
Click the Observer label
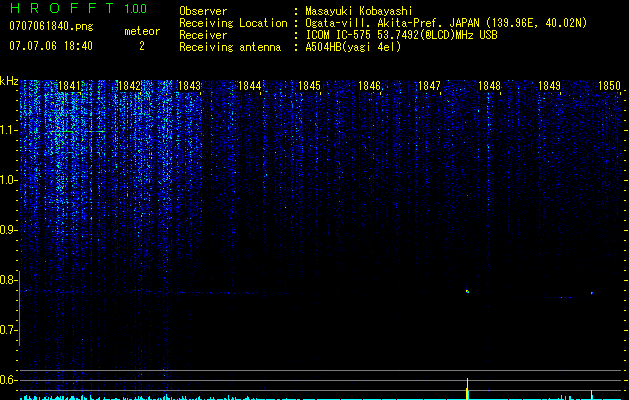coord(203,11)
